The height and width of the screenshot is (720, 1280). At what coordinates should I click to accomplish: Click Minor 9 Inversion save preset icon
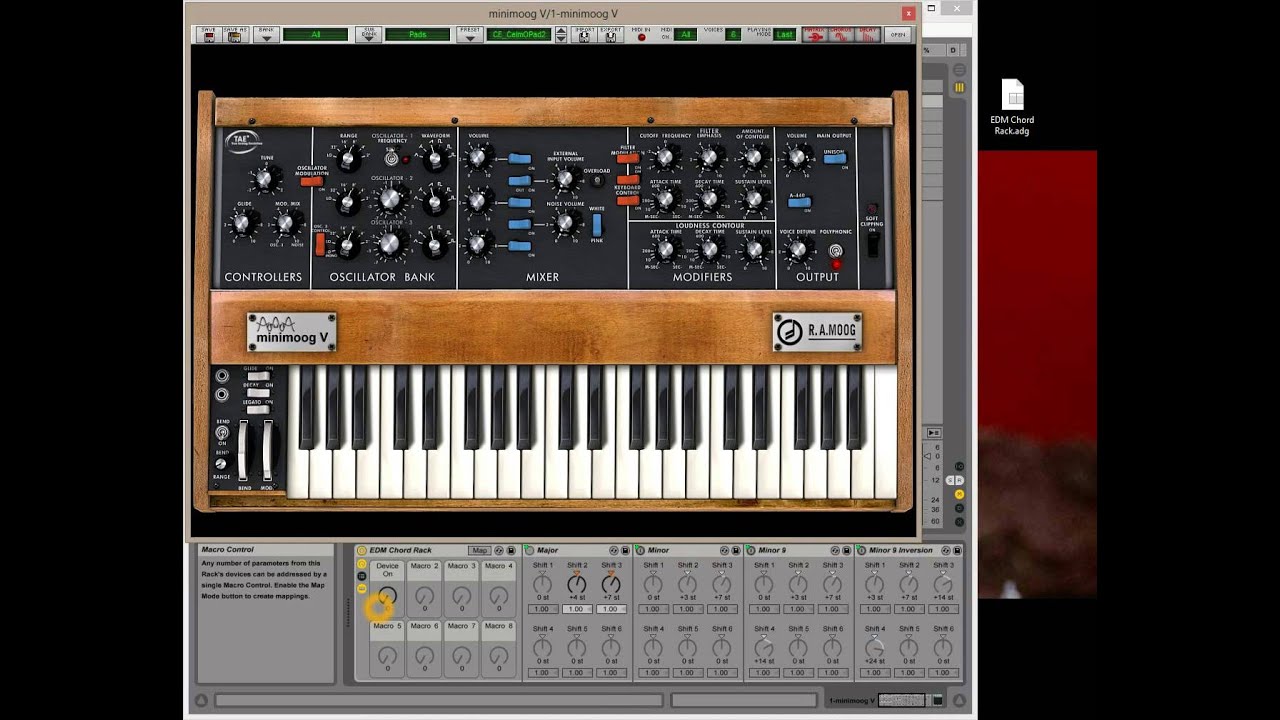point(957,550)
